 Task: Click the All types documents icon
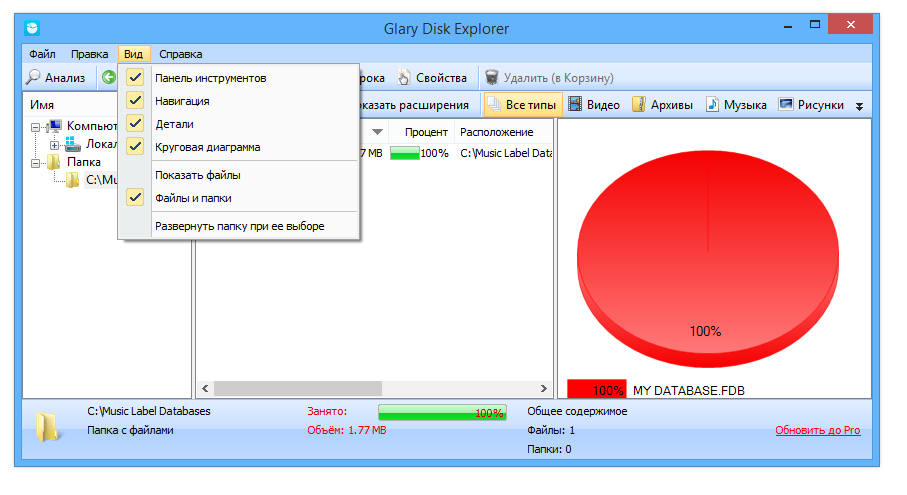494,105
